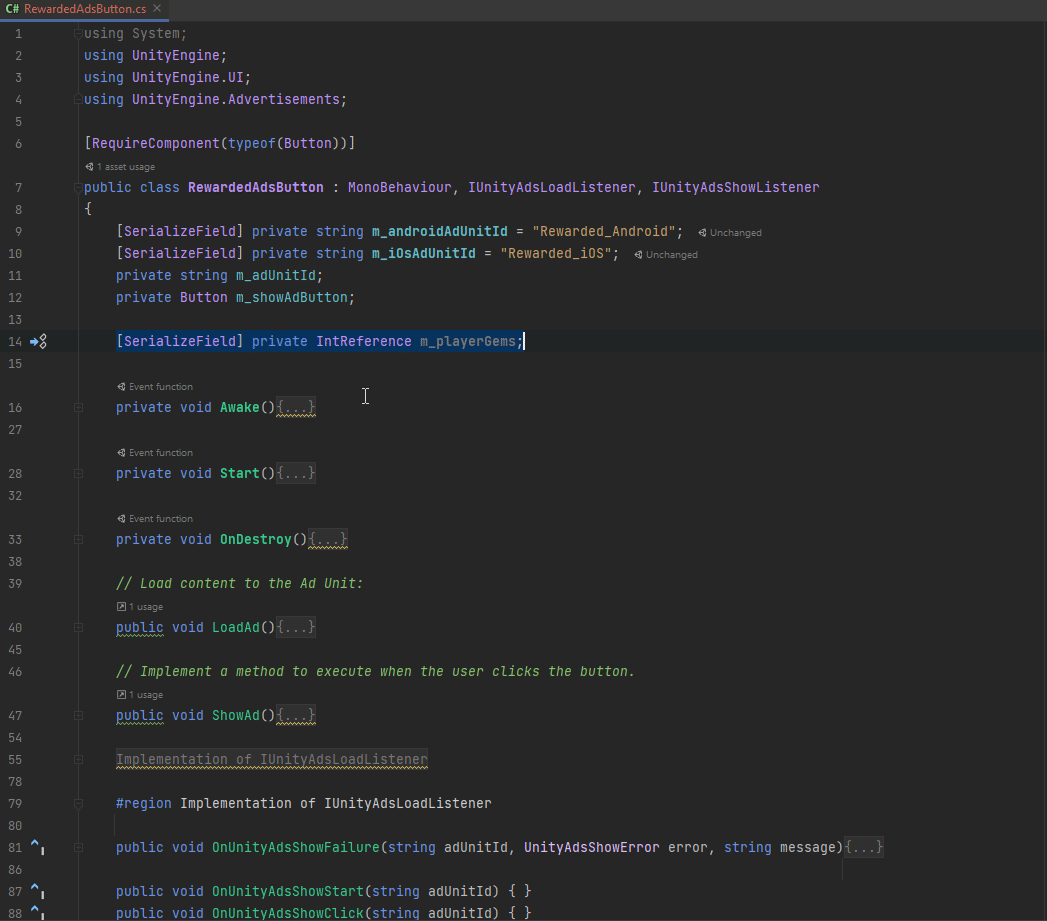Image resolution: width=1047 pixels, height=921 pixels.
Task: Expand collapsed 'Implementation of IUnityAdsLoadListener' region
Action: click(272, 759)
